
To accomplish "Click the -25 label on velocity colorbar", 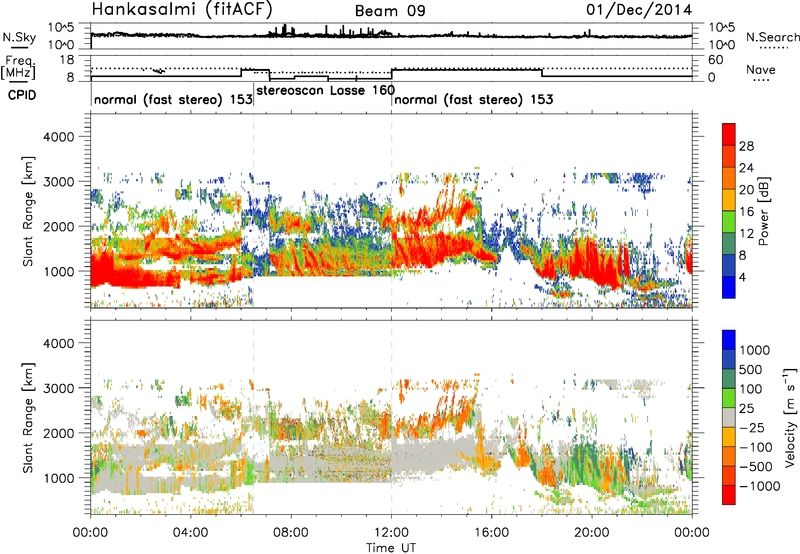I will click(x=751, y=428).
